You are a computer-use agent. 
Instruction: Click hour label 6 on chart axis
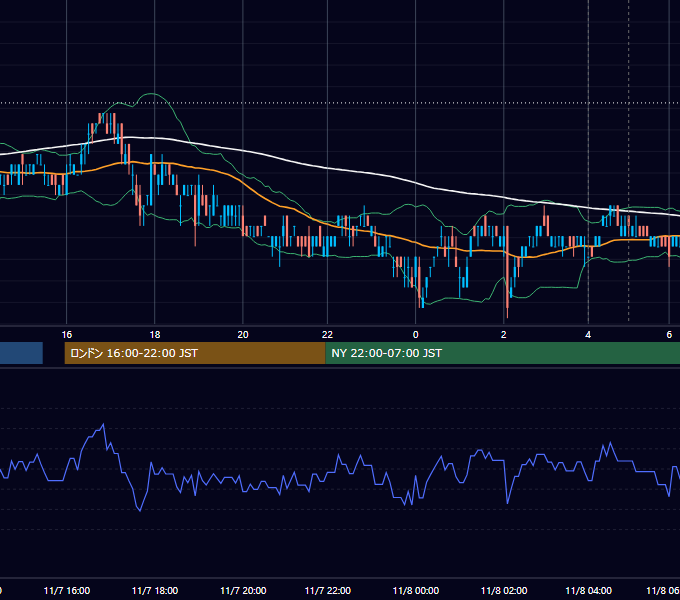[669, 335]
